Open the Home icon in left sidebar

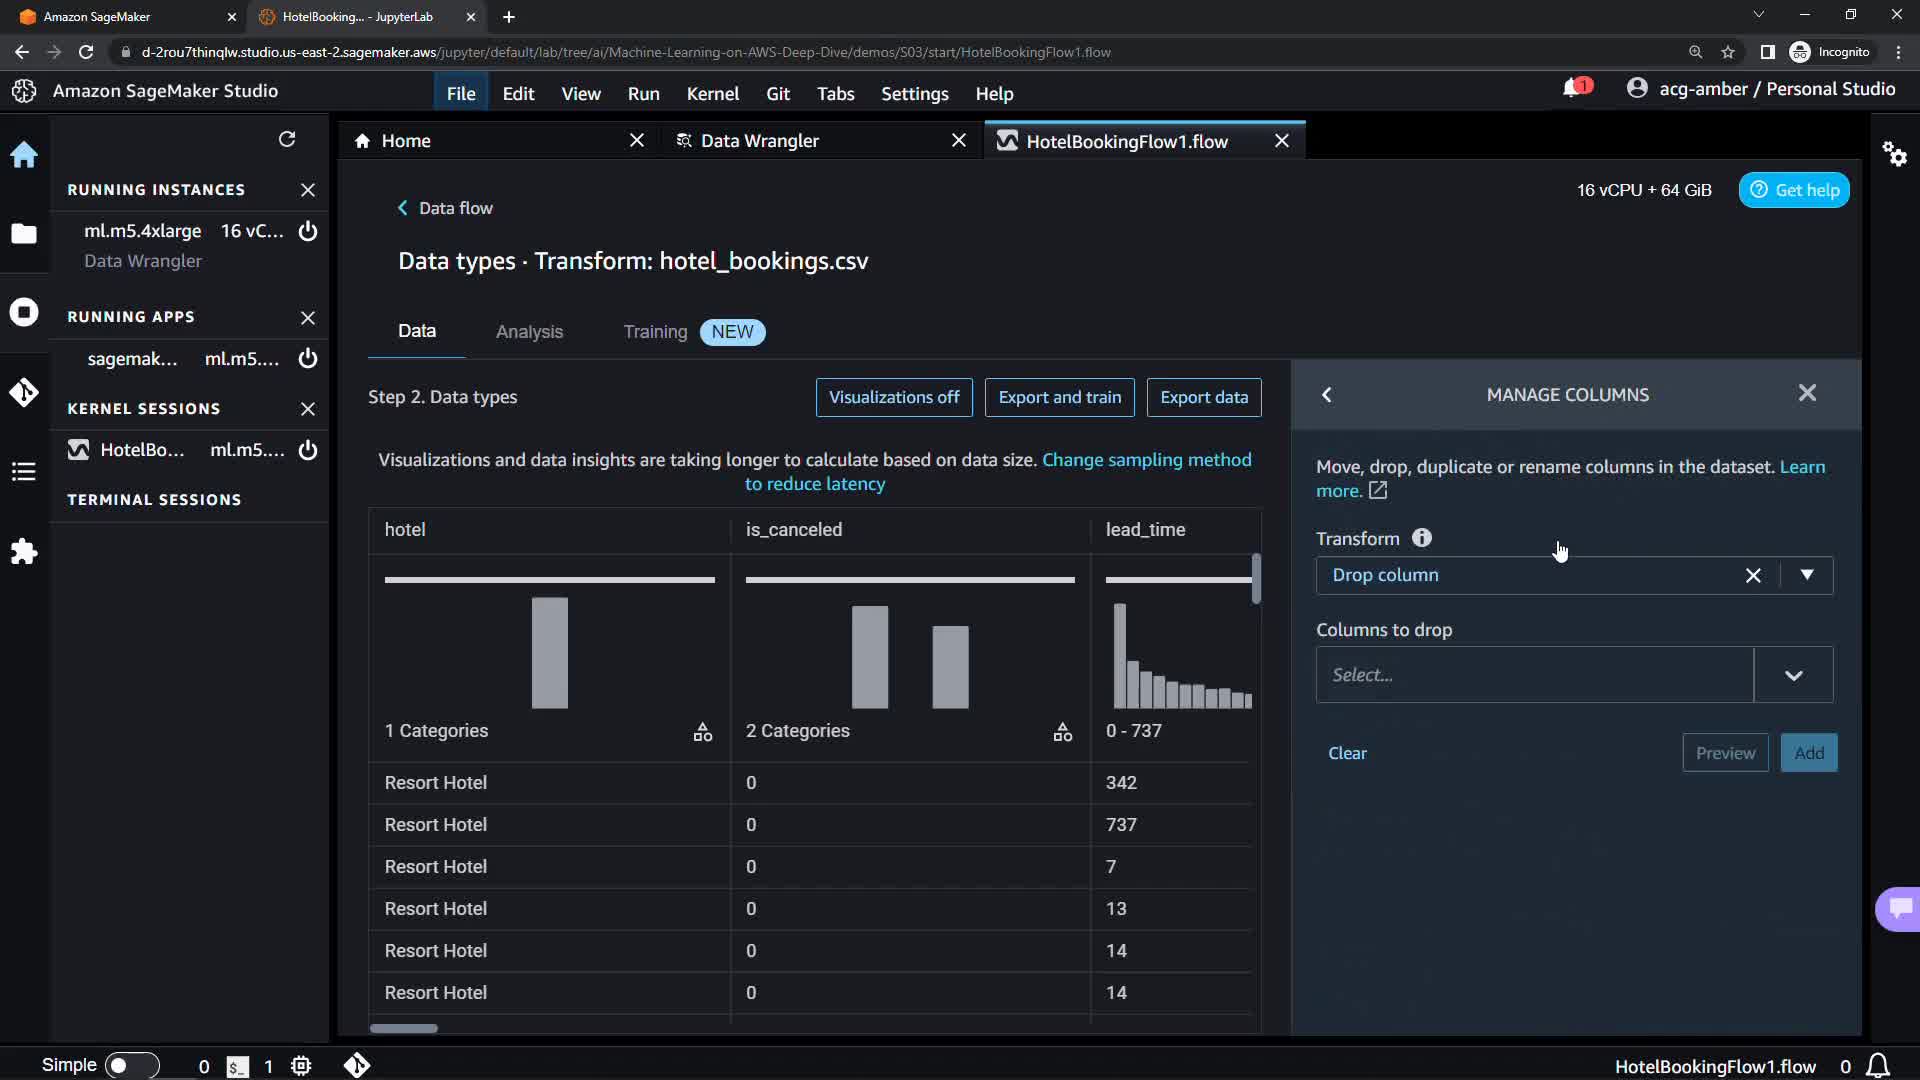(24, 155)
